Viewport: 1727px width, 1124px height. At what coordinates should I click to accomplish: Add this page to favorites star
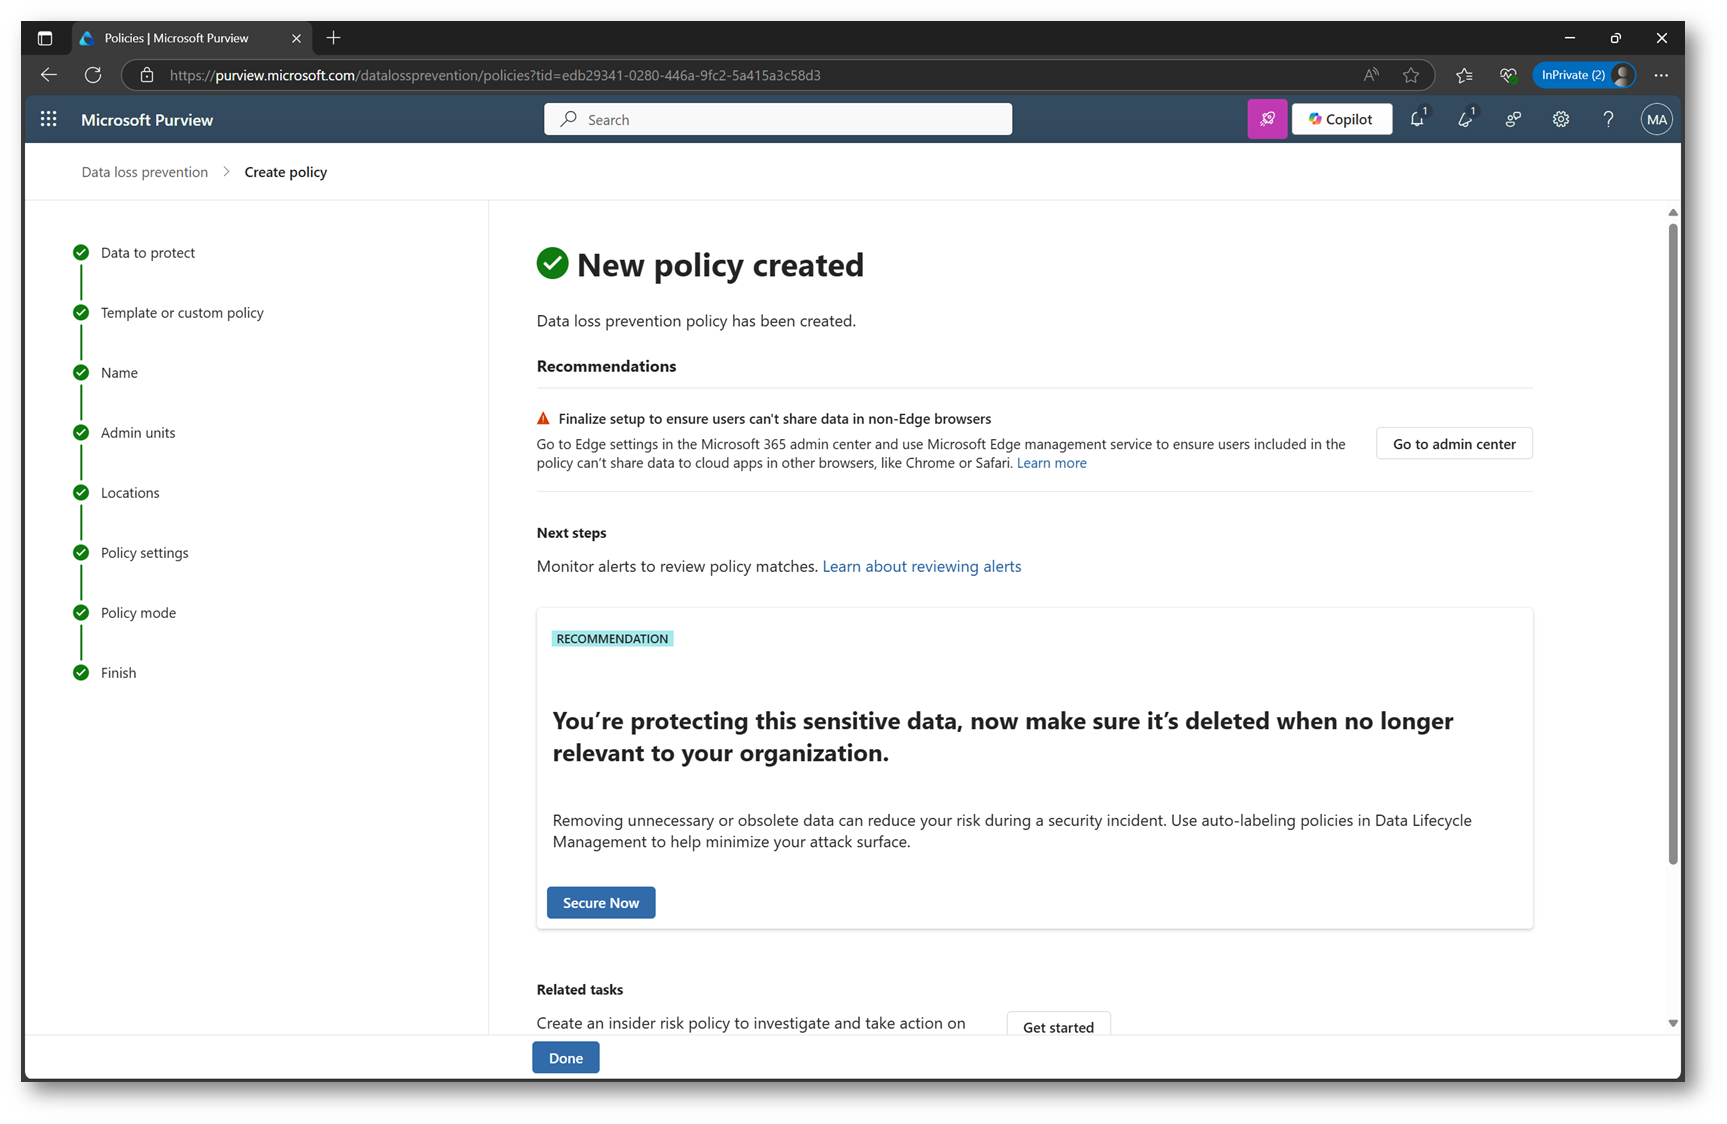coord(1411,75)
